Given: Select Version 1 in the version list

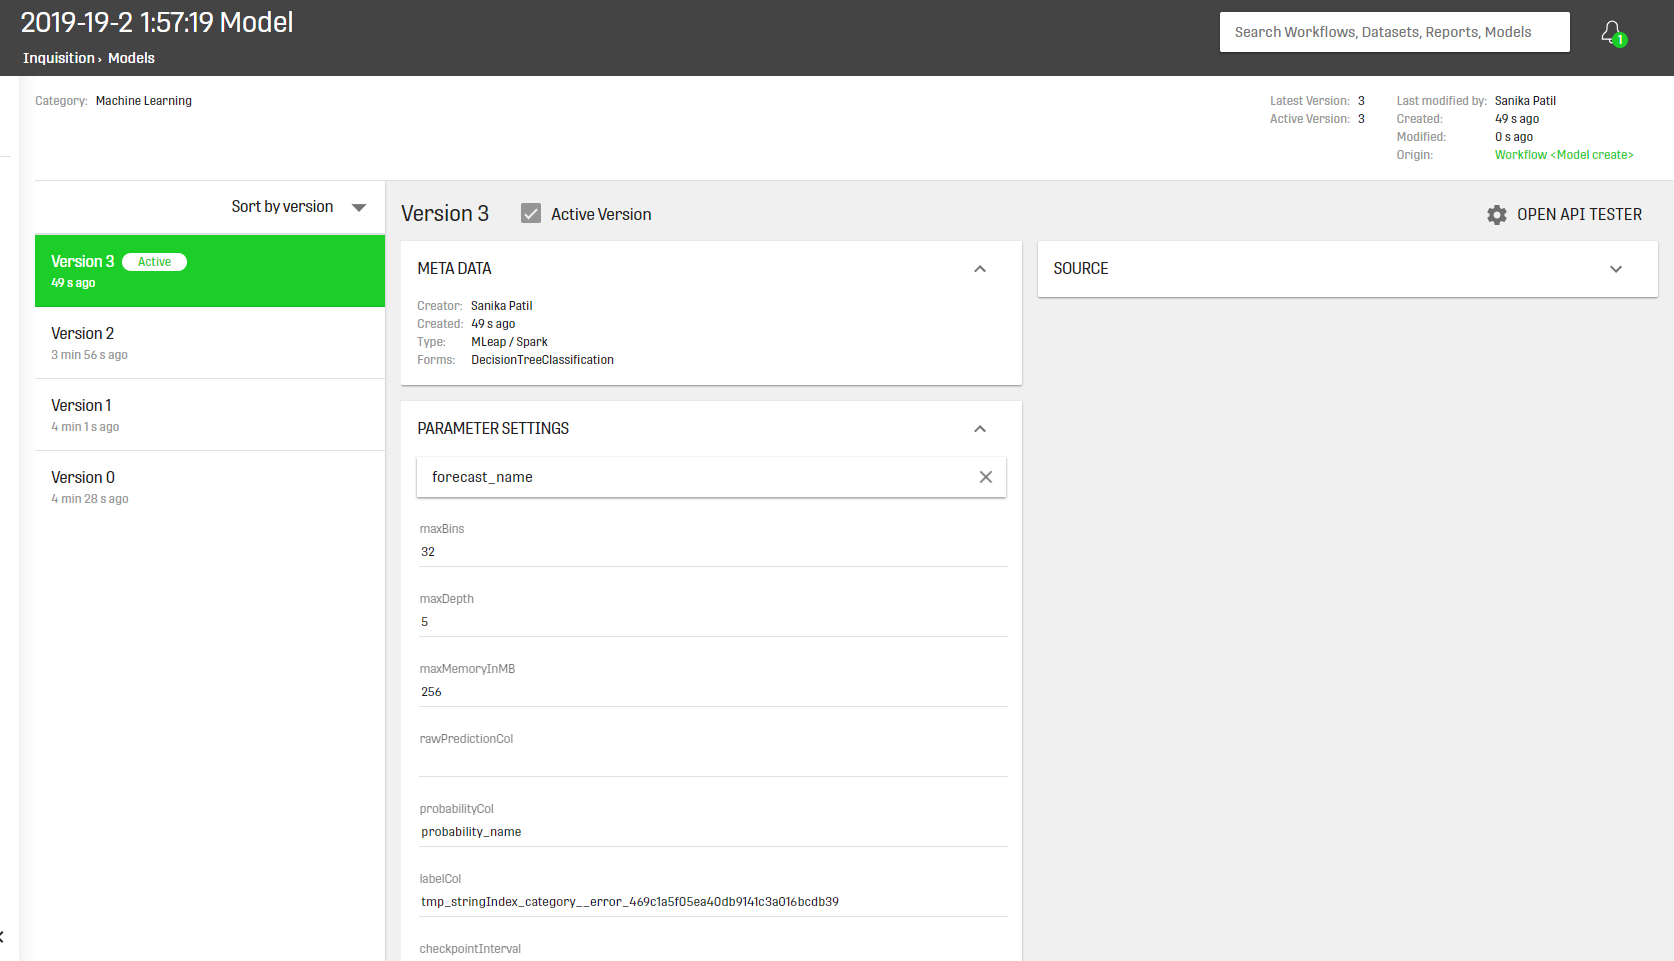Looking at the screenshot, I should click(210, 415).
